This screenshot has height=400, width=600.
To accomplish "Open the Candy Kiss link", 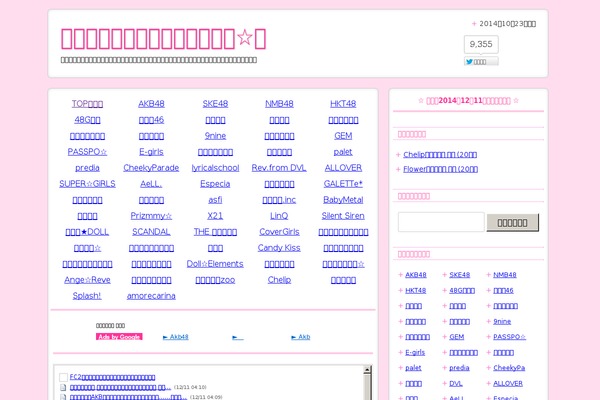I will click(279, 248).
